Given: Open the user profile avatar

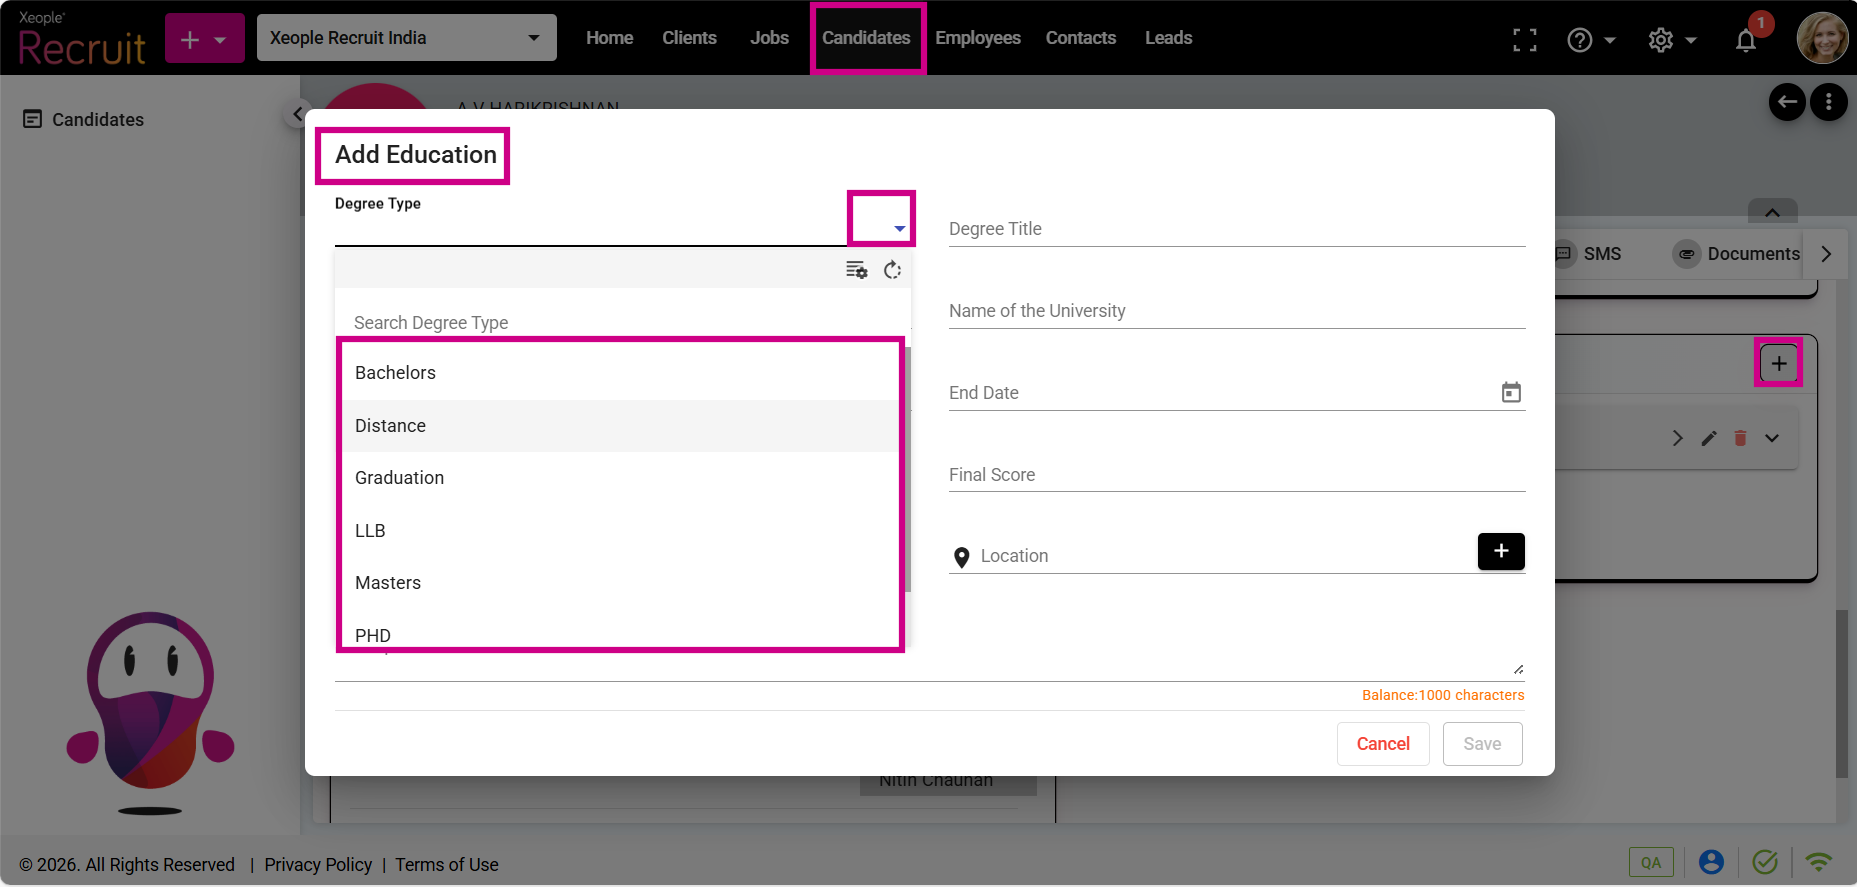Looking at the screenshot, I should click(1821, 38).
